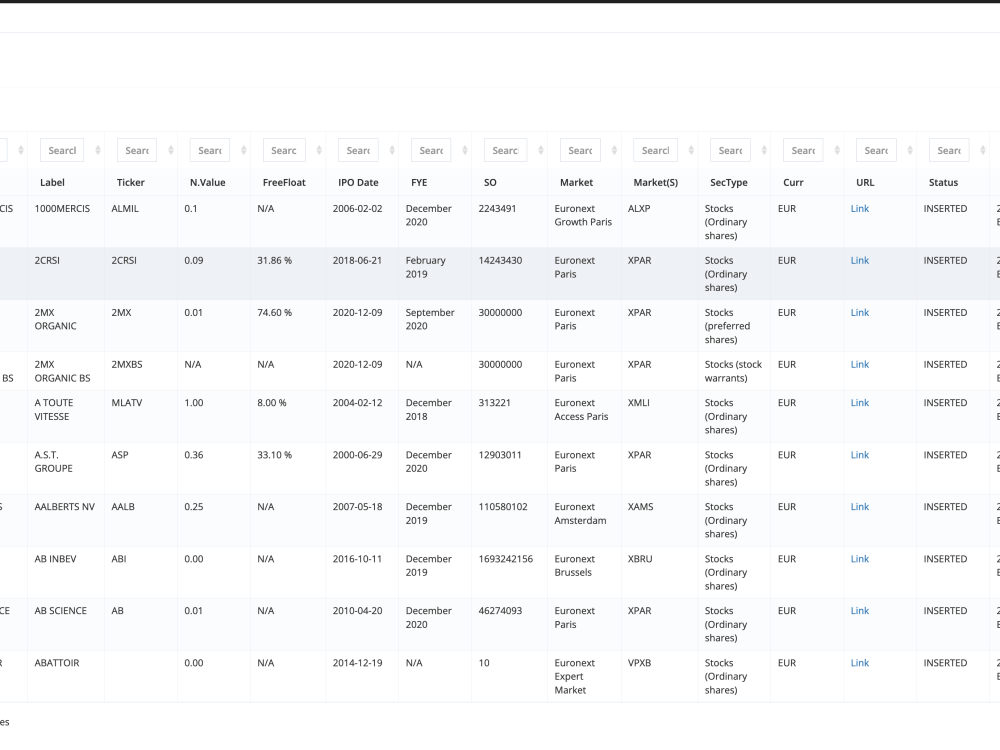Focus the IPO Date search field
Viewport: 1000px width, 750px height.
pyautogui.click(x=358, y=151)
